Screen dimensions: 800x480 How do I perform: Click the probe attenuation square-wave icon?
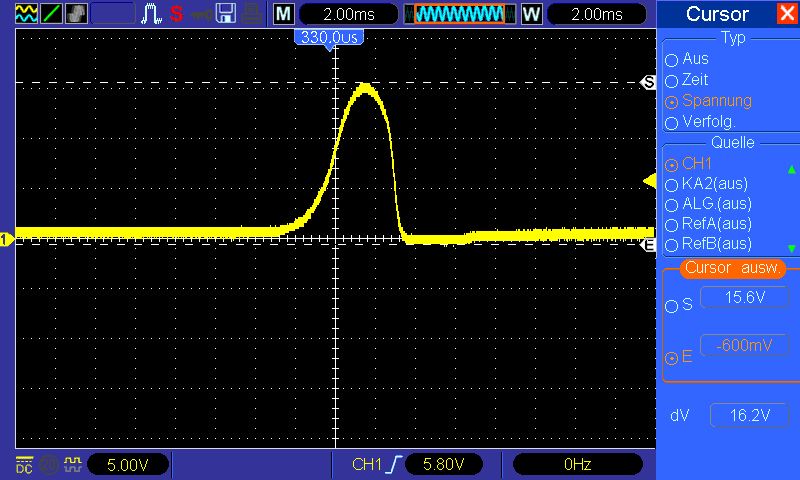click(x=73, y=464)
